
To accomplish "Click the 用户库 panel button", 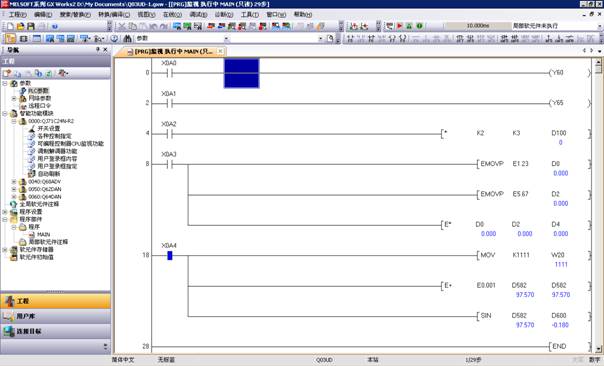I will point(55,316).
